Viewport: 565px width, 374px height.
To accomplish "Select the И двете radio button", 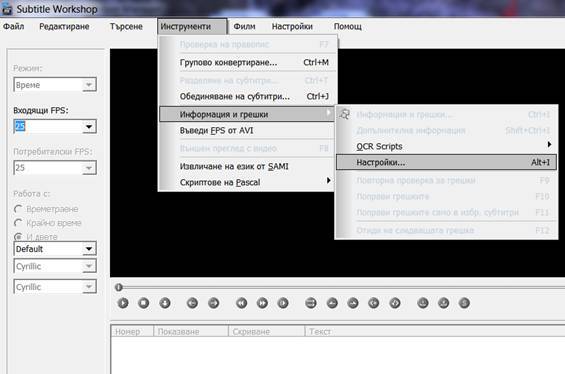I will [18, 237].
